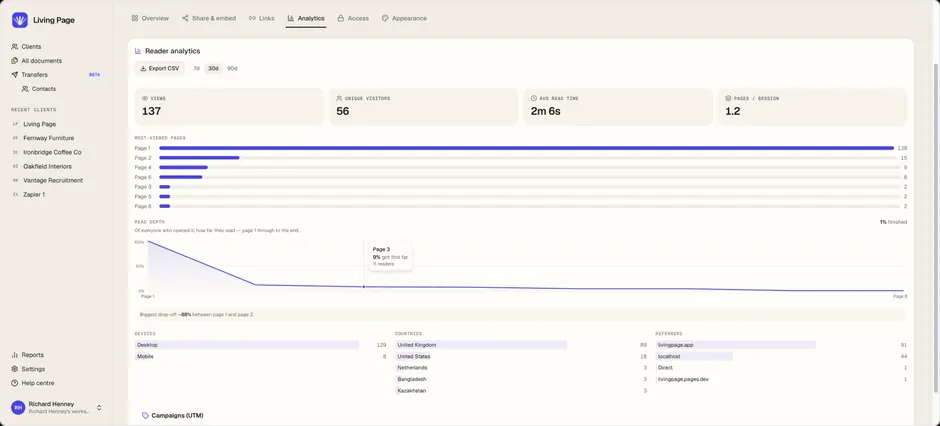Click the Settings gear icon
The width and height of the screenshot is (940, 426).
point(14,369)
